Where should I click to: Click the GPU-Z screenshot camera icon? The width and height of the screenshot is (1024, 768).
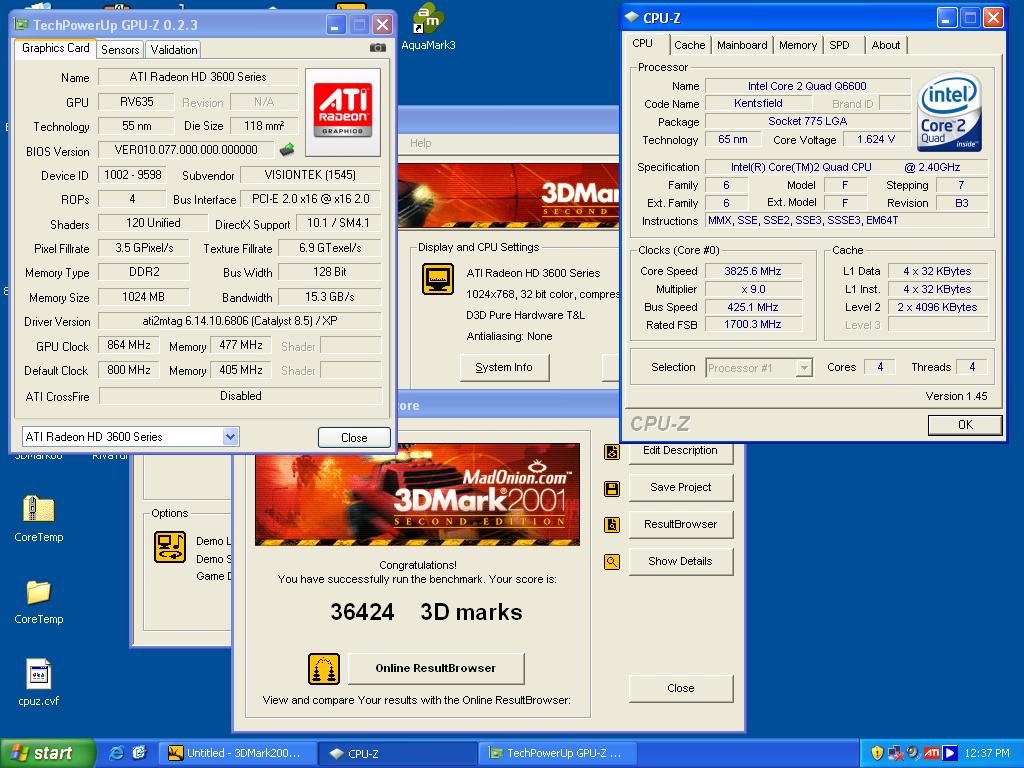377,48
